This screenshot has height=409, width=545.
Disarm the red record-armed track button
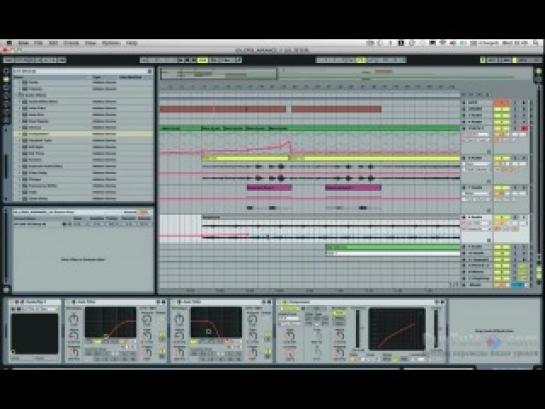(524, 129)
